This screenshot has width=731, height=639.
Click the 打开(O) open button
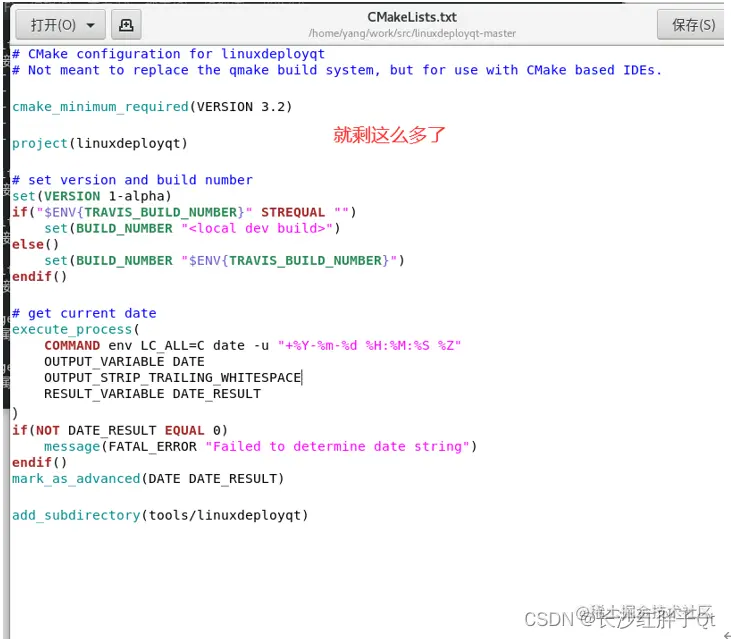[61, 24]
